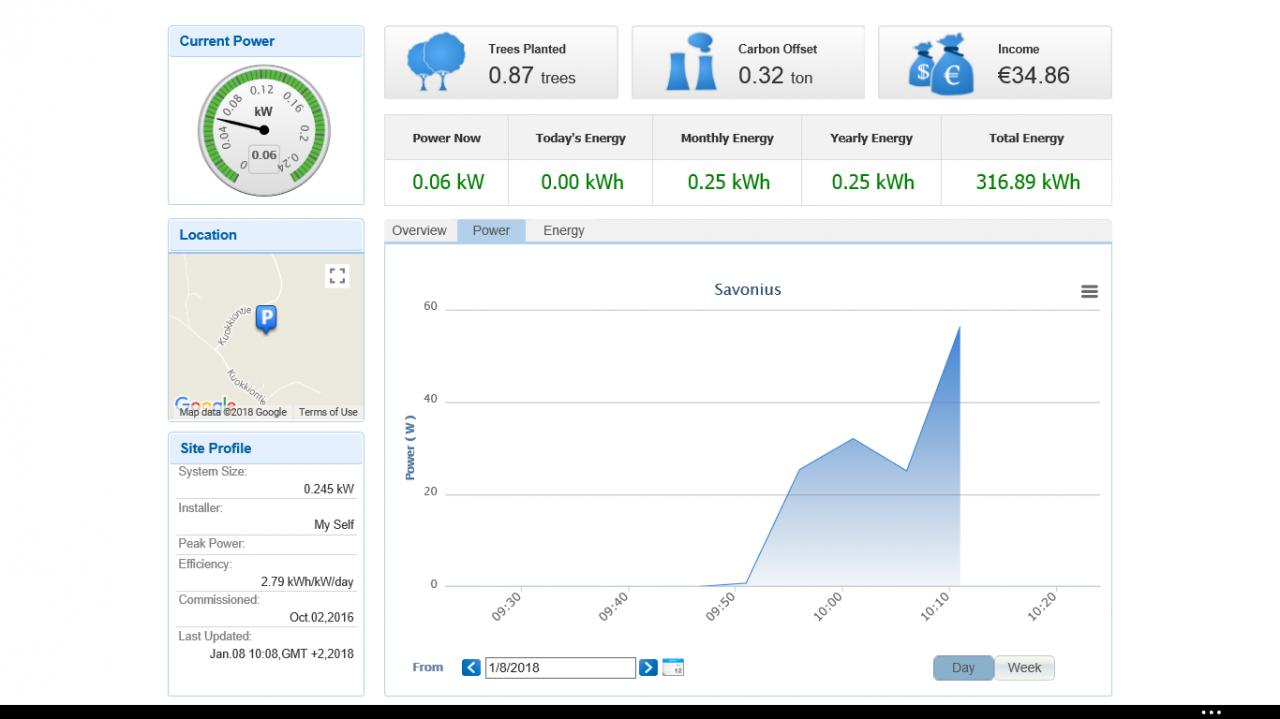Image resolution: width=1280 pixels, height=719 pixels.
Task: Select the Power tab
Action: coord(491,231)
